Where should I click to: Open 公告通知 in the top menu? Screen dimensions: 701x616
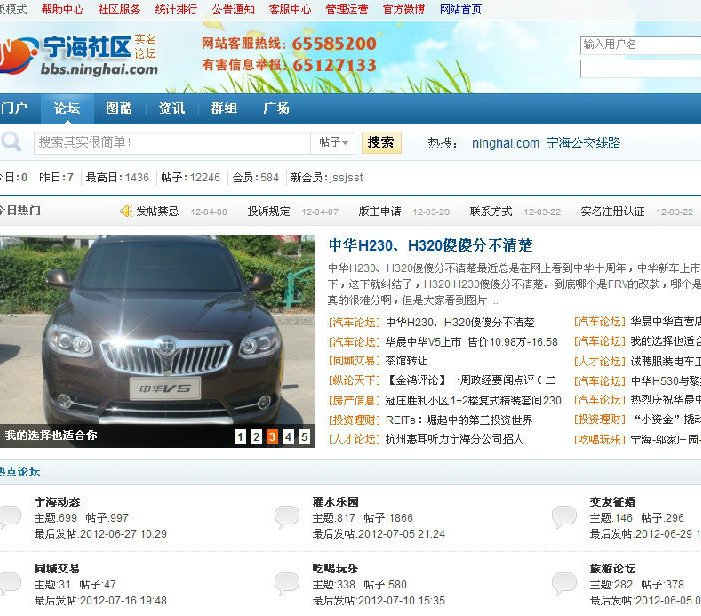tap(233, 9)
